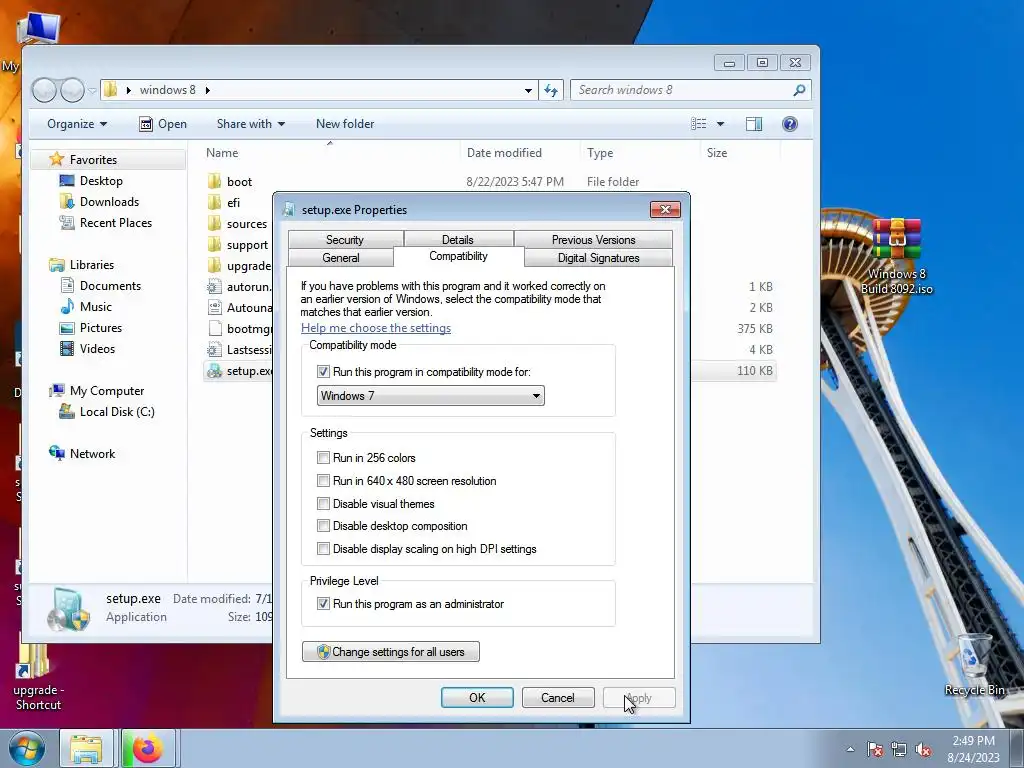Click the network tray icon
This screenshot has width=1024, height=768.
(x=899, y=750)
